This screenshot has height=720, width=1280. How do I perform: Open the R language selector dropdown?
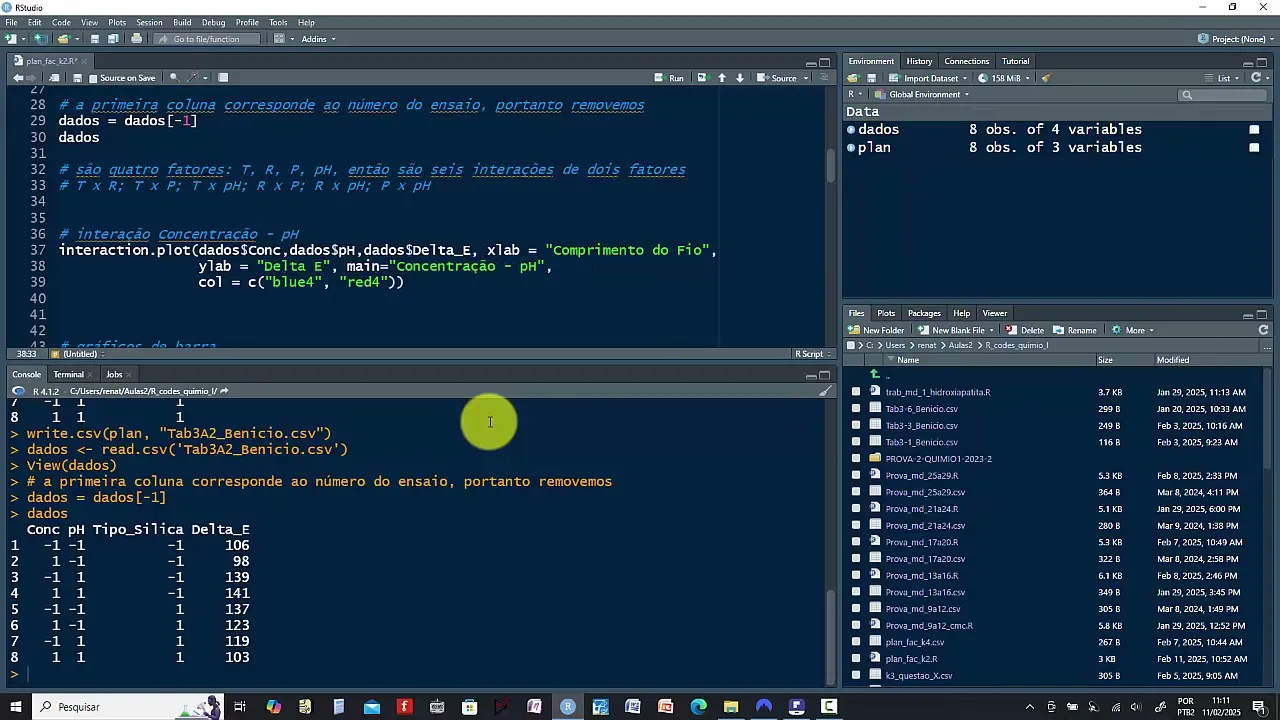coord(857,95)
